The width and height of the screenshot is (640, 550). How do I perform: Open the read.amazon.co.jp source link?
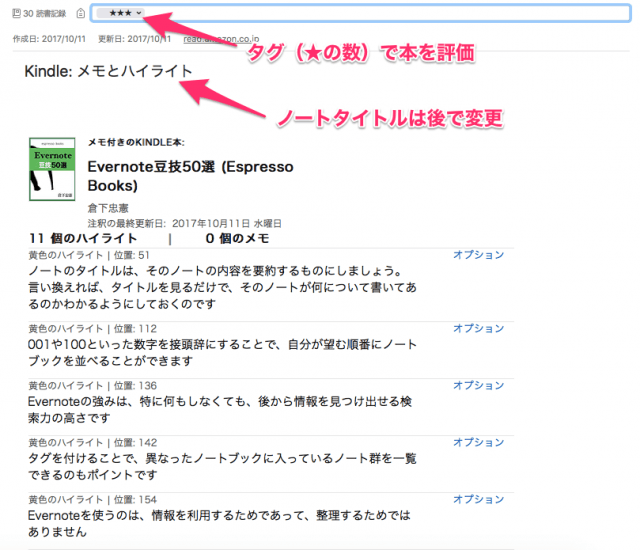[x=221, y=39]
